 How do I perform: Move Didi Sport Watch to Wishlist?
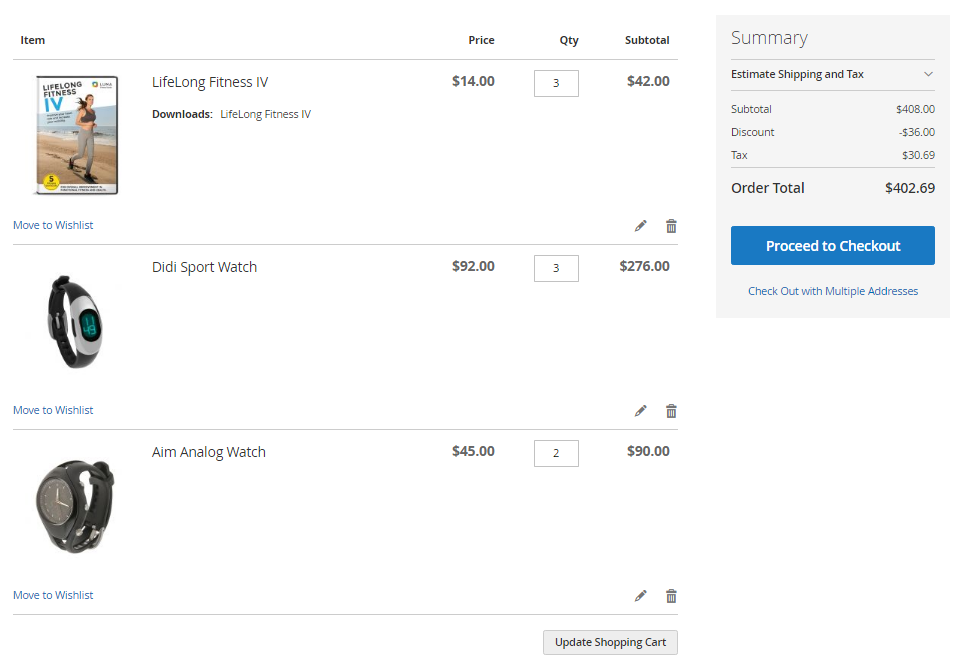53,410
